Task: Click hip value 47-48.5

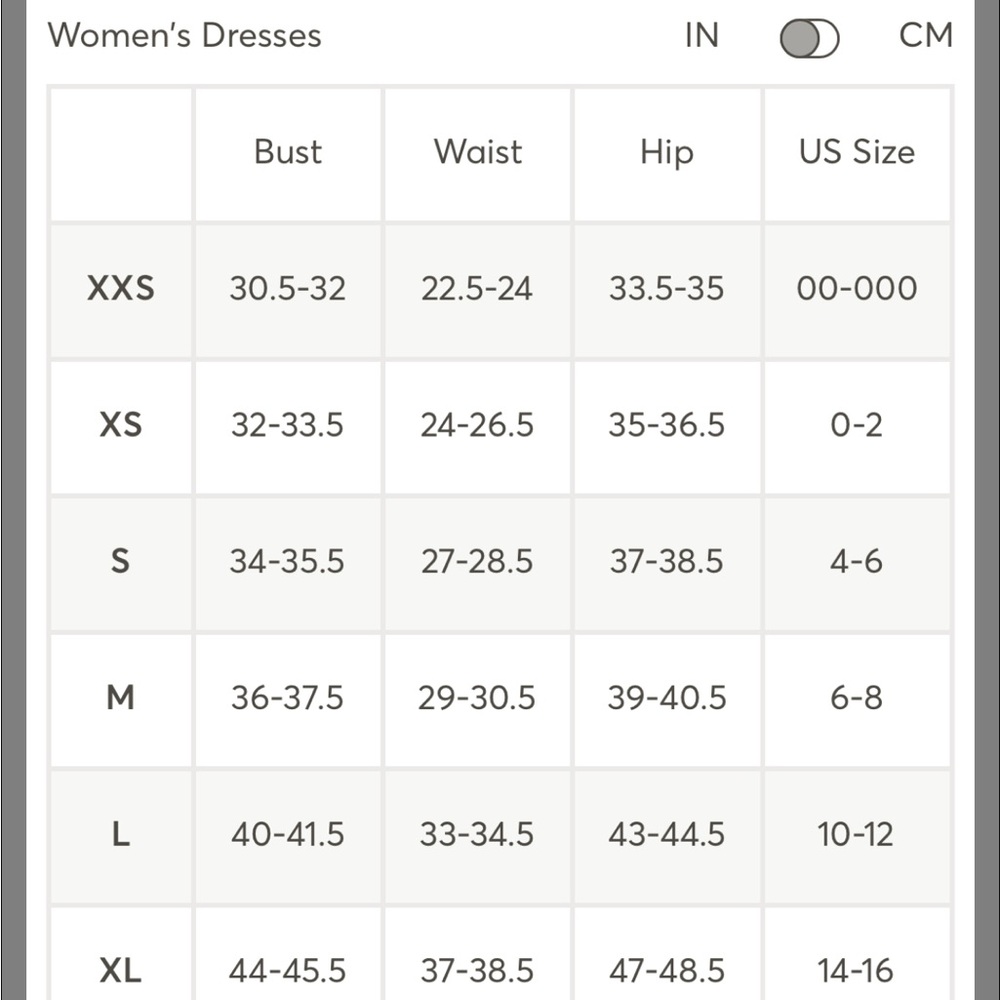Action: coord(666,971)
